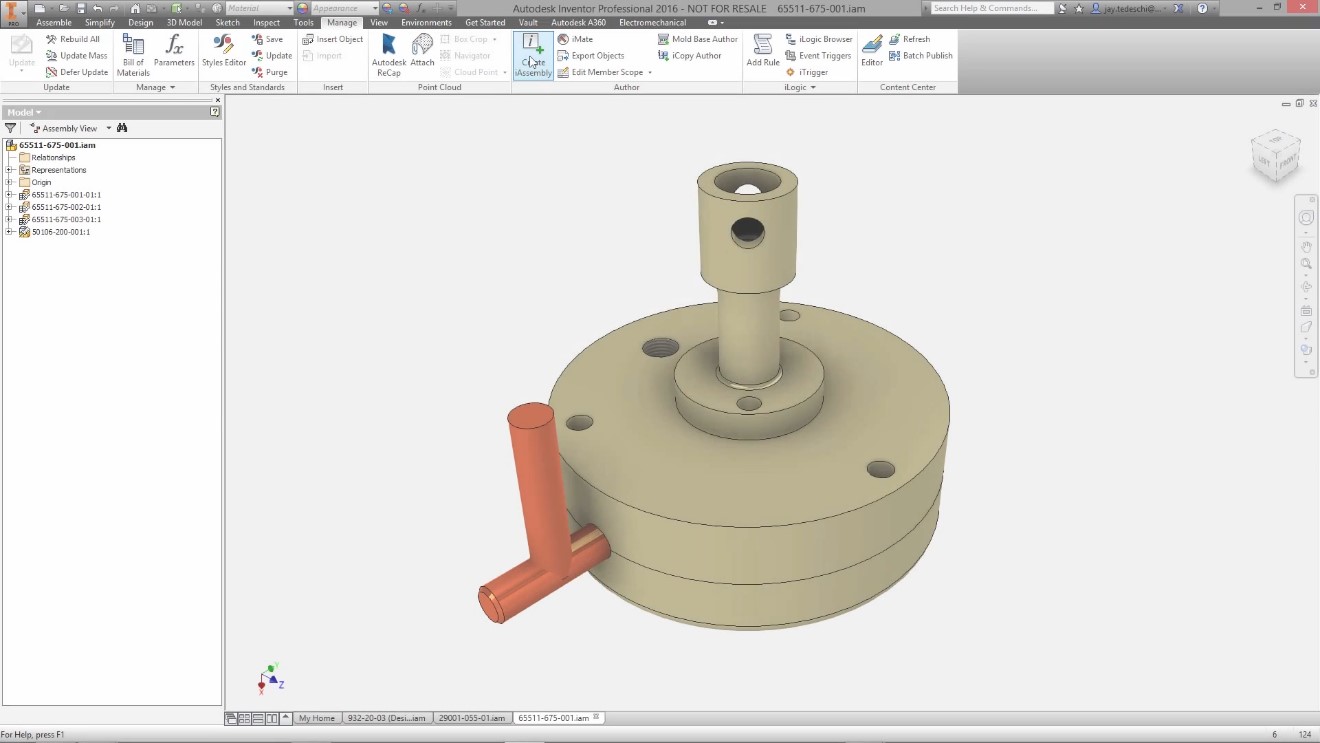
Task: Select 65511-675-002-01:1 in the browser
Action: (66, 207)
